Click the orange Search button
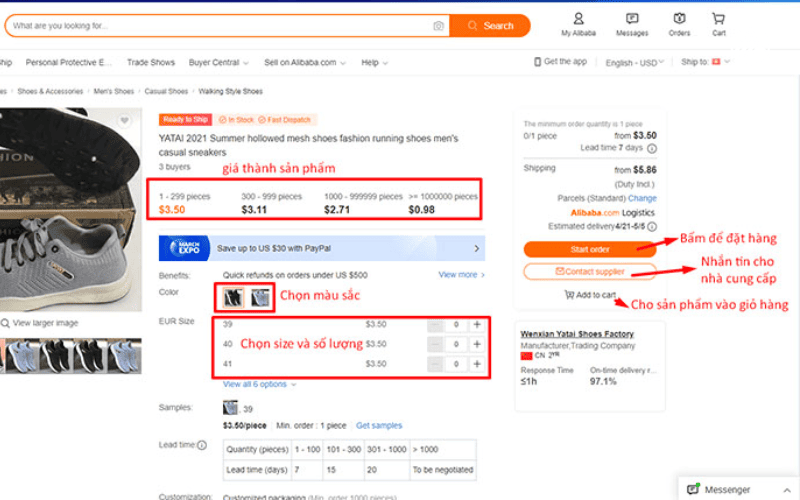The width and height of the screenshot is (800, 500). 490,26
